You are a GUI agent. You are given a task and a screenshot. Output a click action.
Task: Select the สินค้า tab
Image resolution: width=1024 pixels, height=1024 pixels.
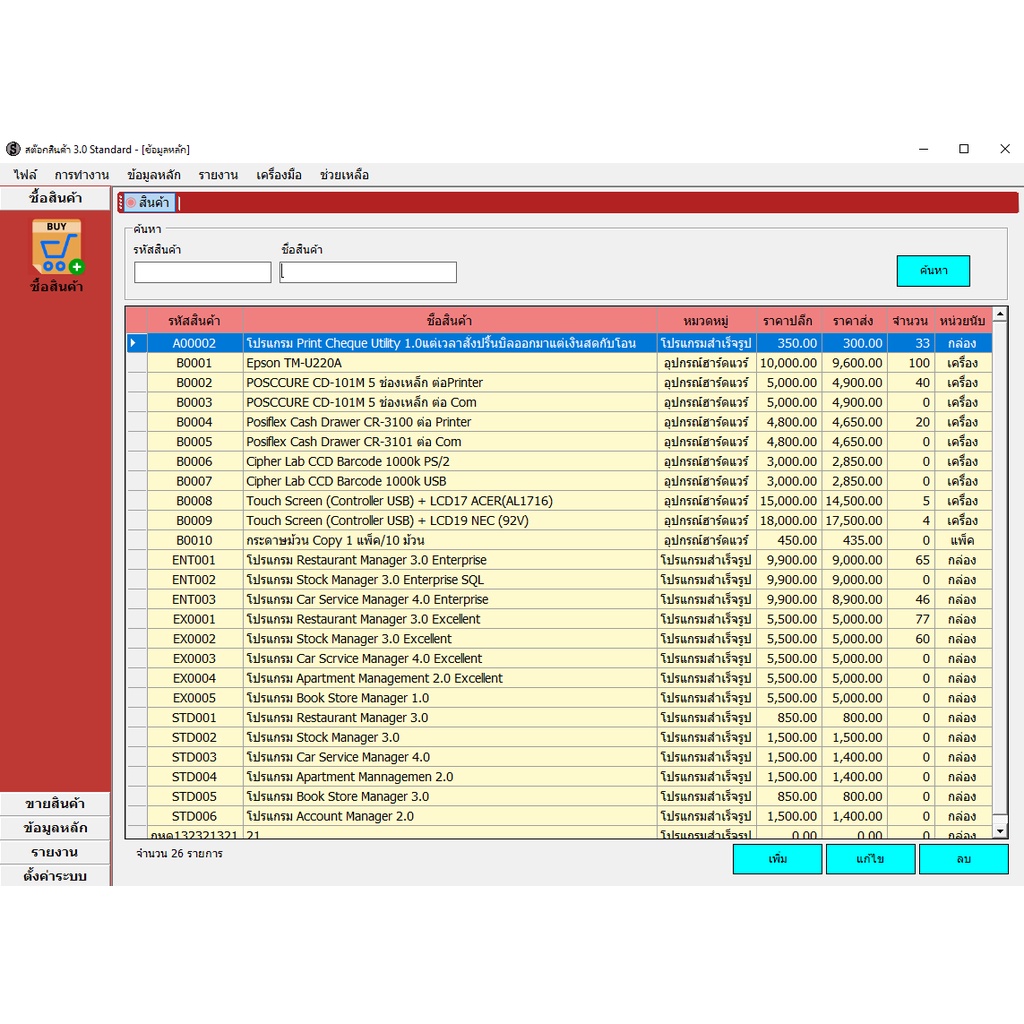pyautogui.click(x=150, y=202)
